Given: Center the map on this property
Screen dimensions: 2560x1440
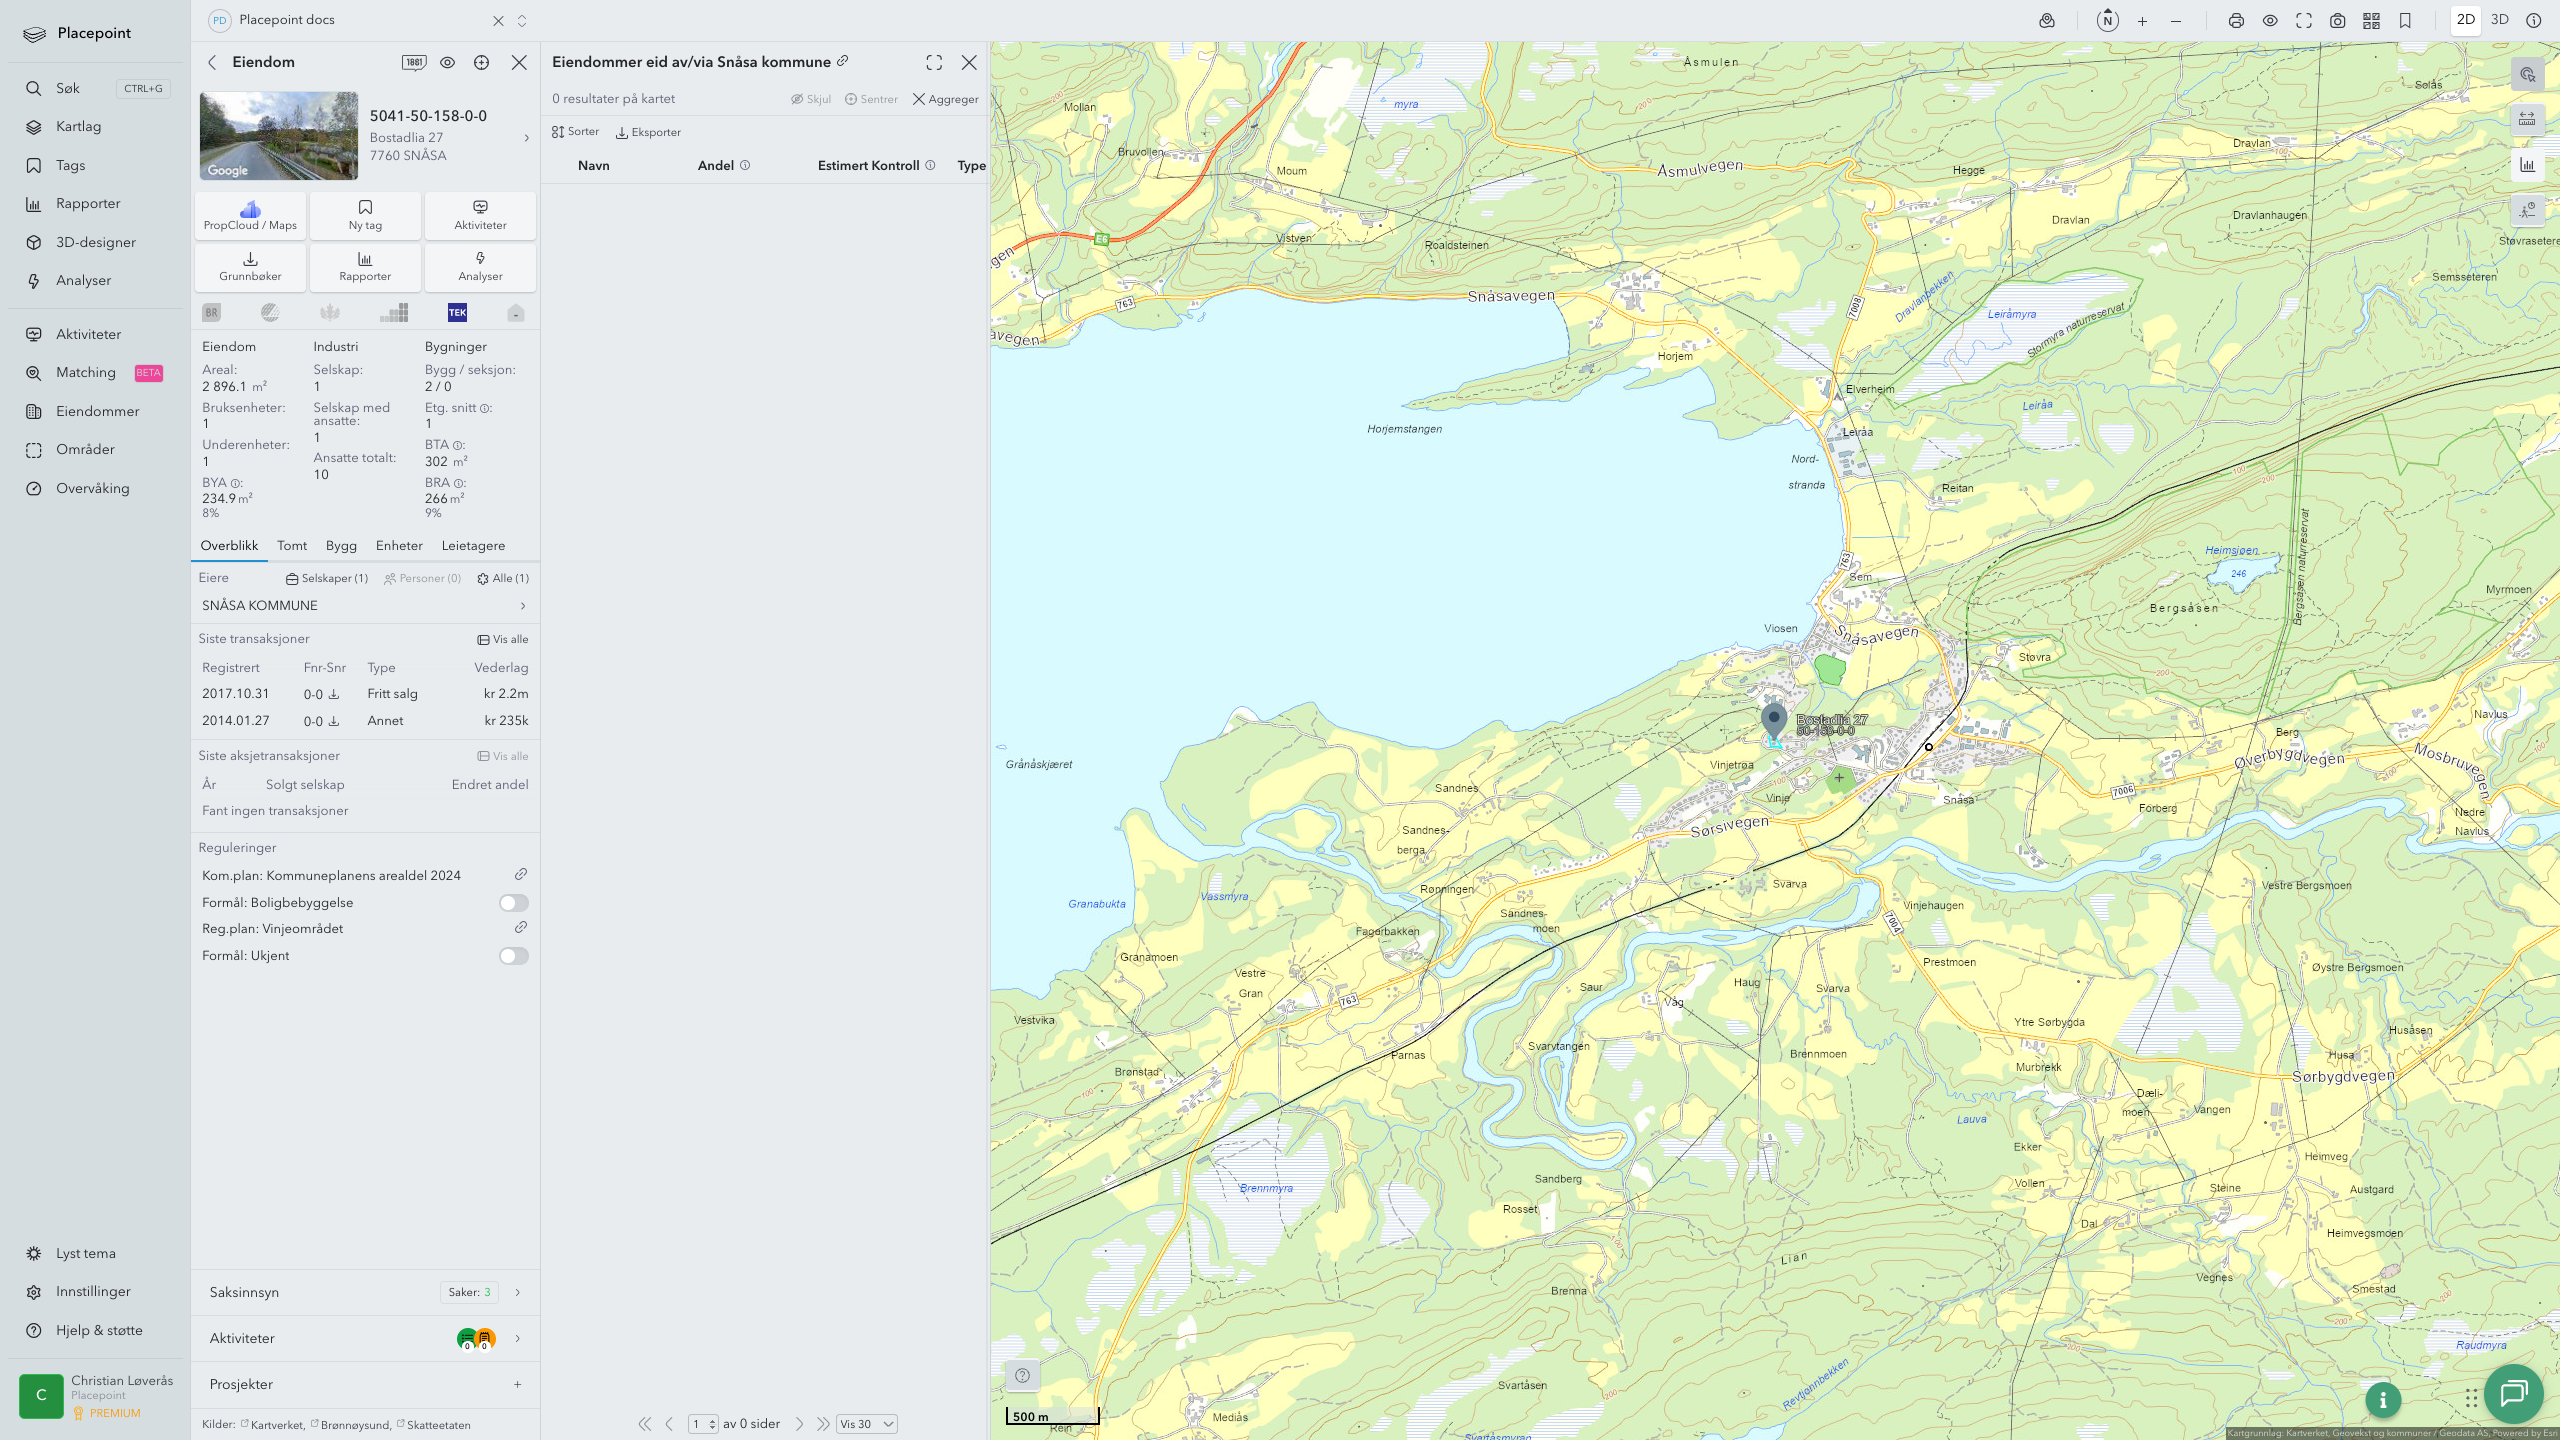Looking at the screenshot, I should (x=481, y=62).
